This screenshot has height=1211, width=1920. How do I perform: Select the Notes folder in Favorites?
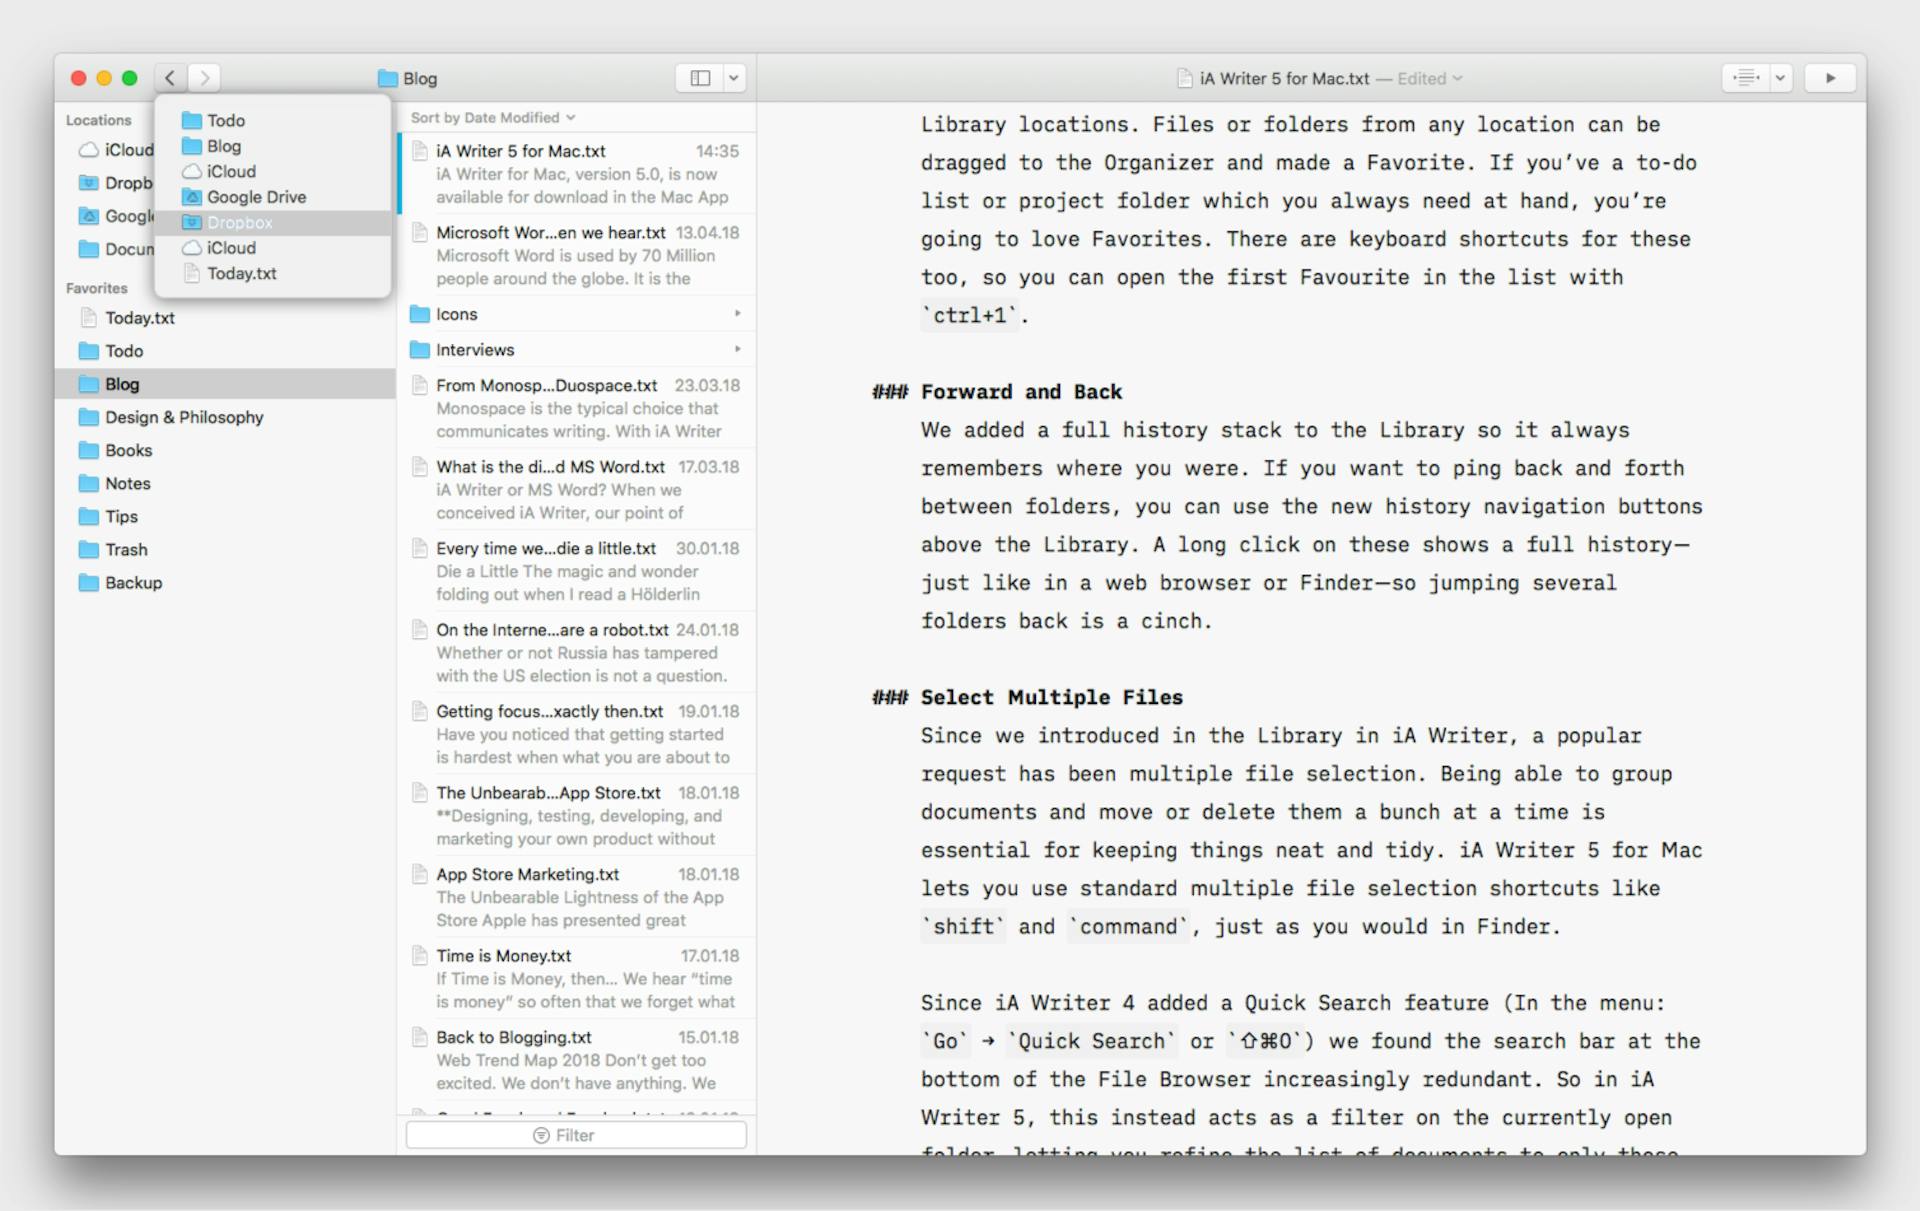[x=128, y=483]
